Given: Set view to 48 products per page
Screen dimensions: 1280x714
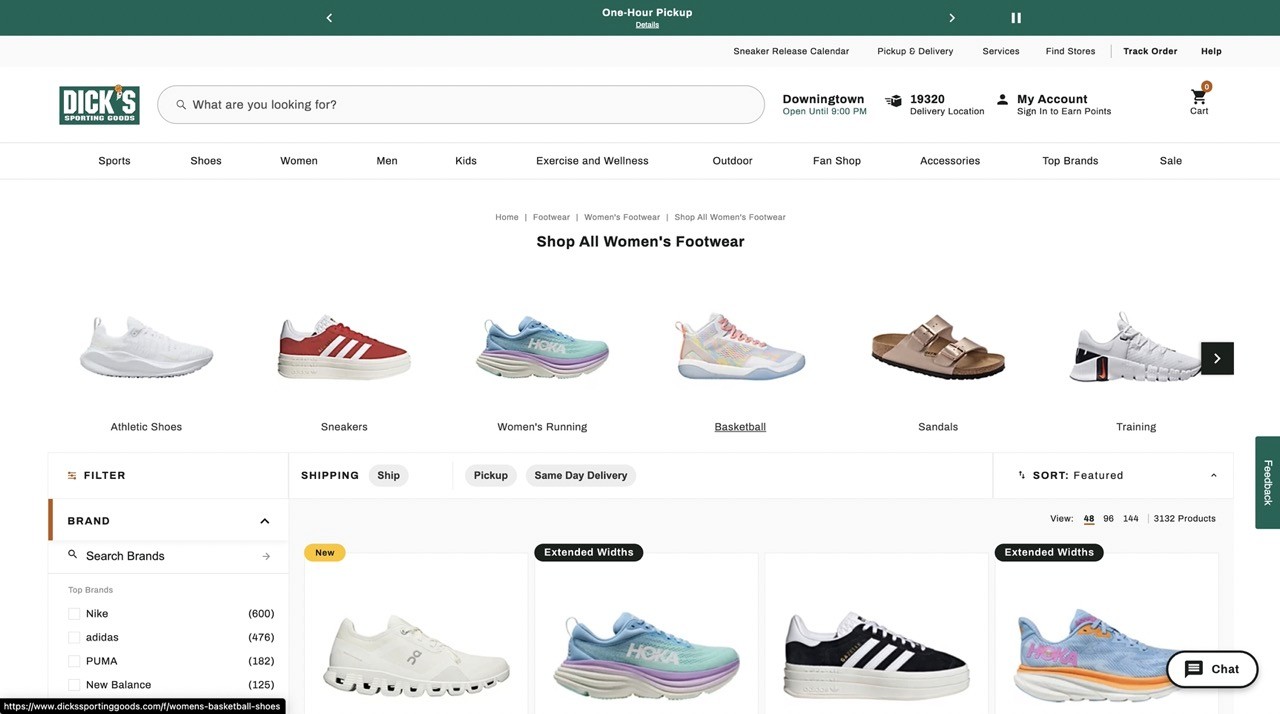Looking at the screenshot, I should [1089, 519].
